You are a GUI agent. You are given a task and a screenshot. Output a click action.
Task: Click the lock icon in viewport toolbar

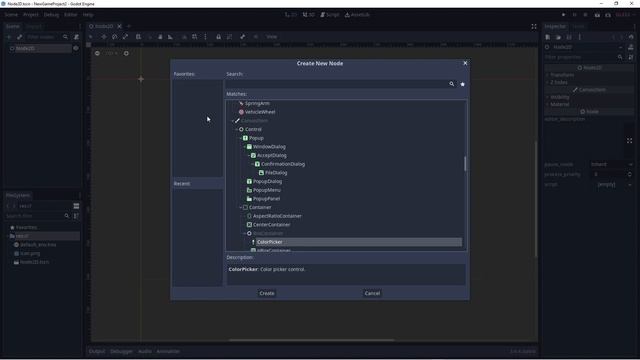[218, 37]
